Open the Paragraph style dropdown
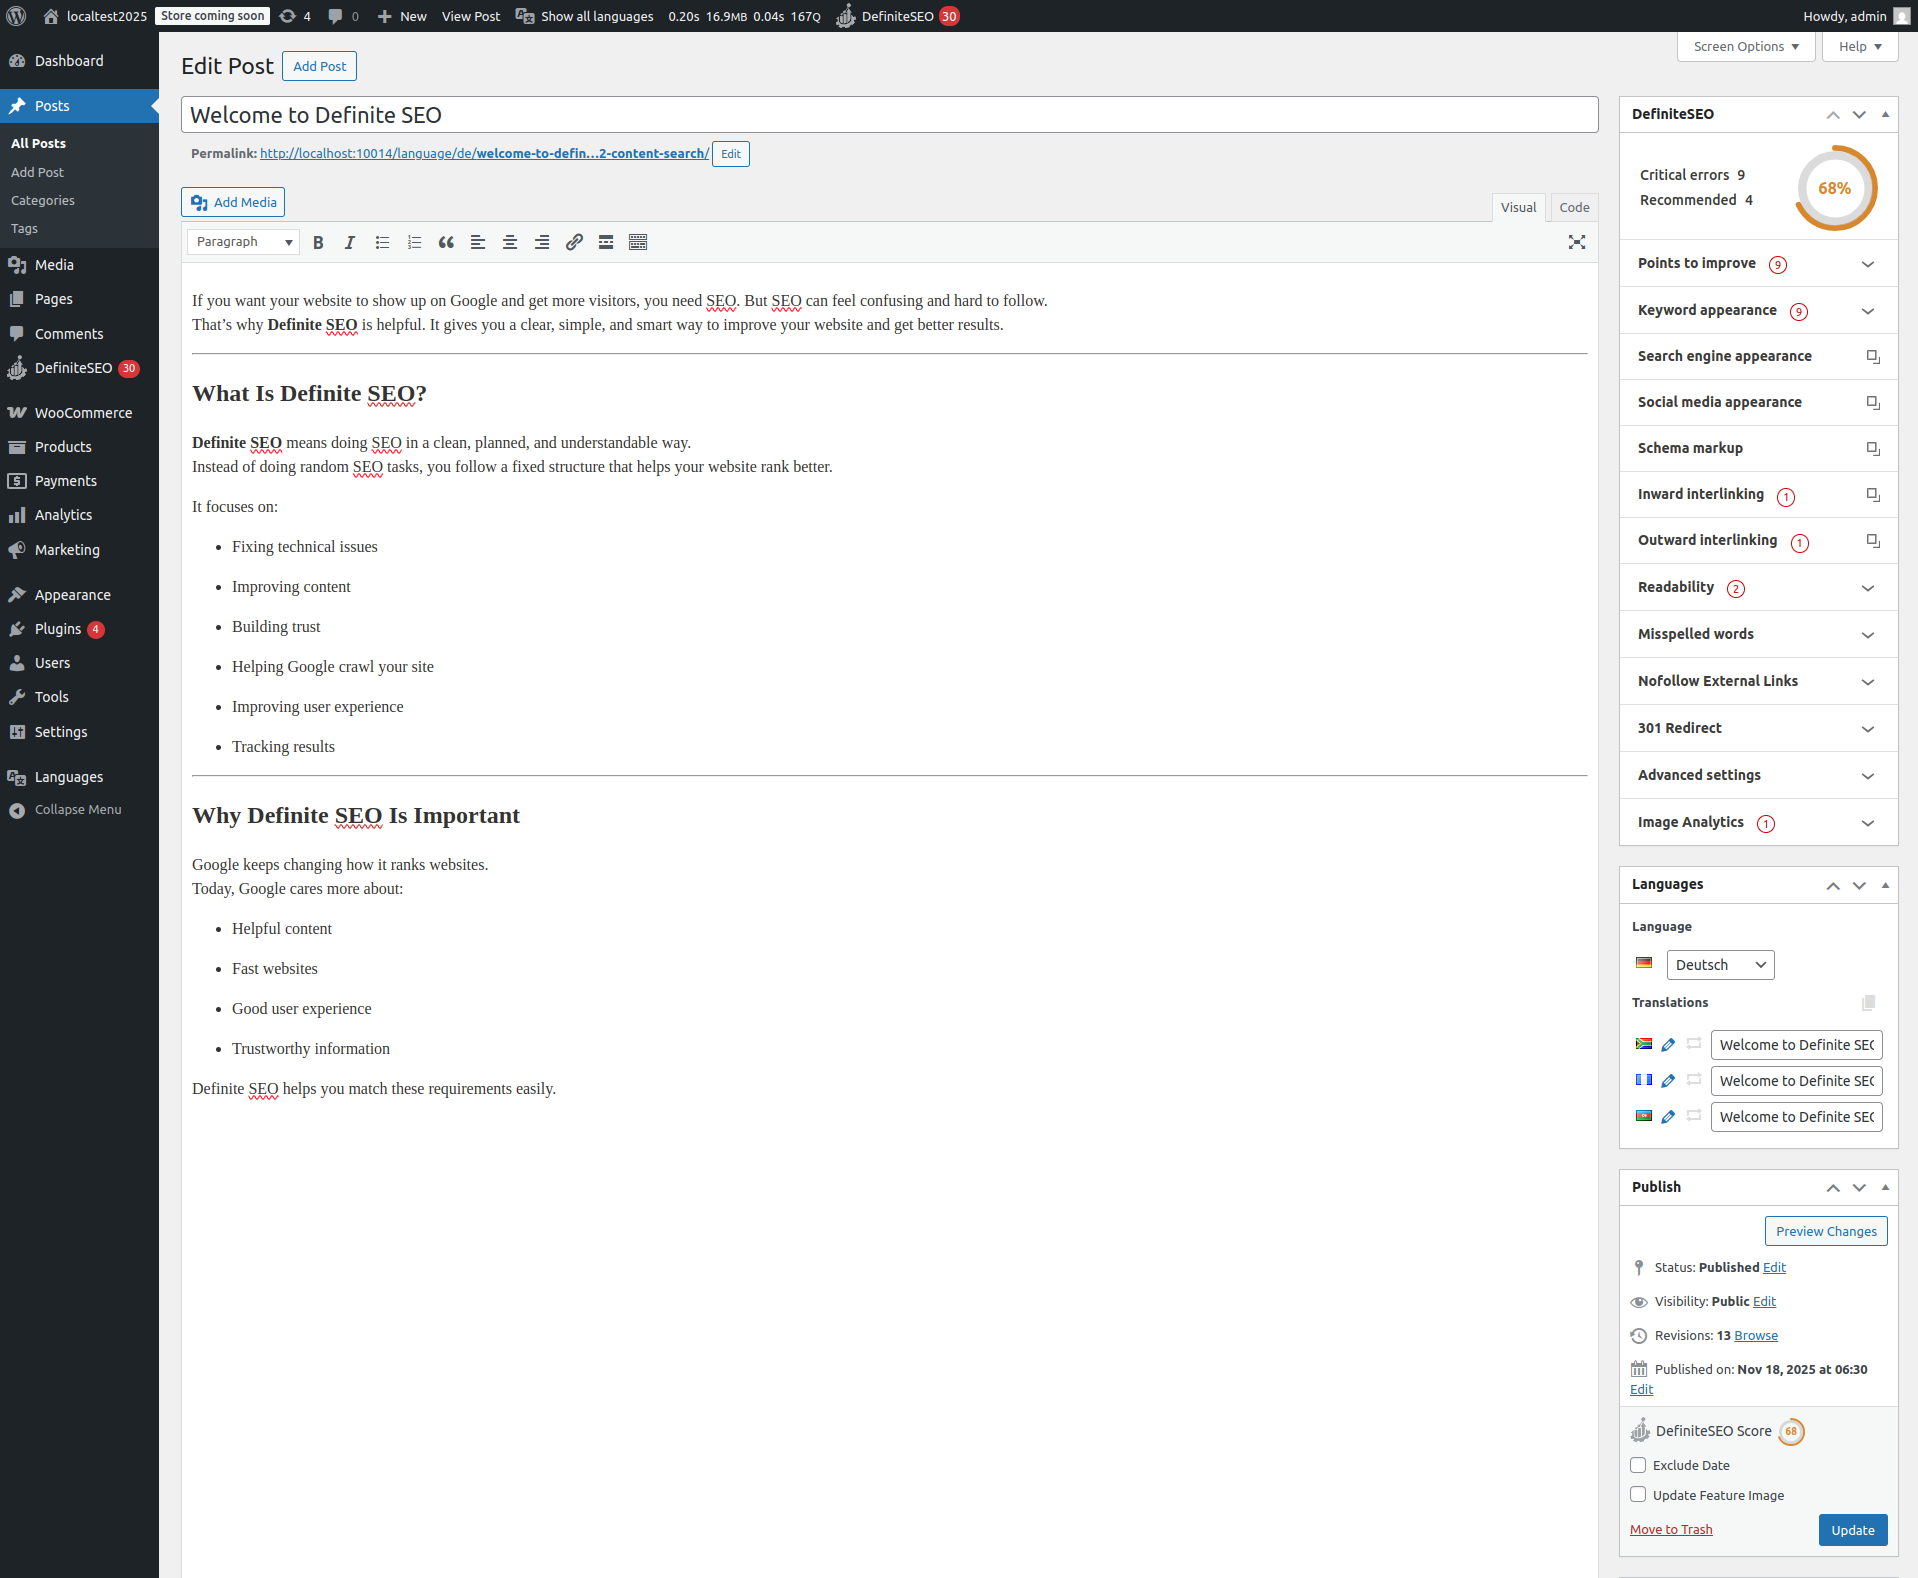The width and height of the screenshot is (1918, 1578). (x=242, y=242)
